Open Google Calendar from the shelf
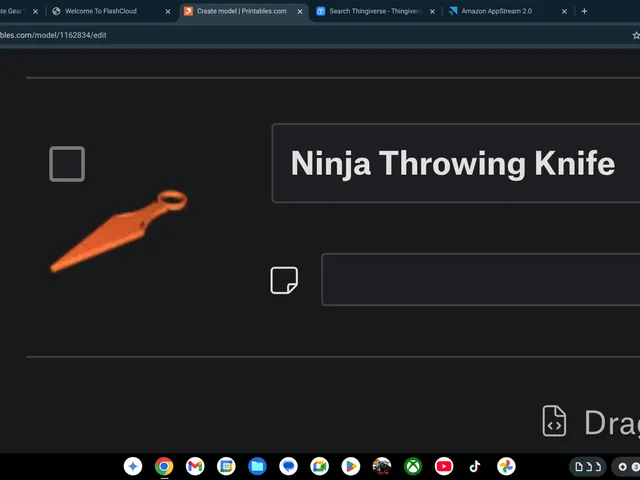 [x=226, y=466]
